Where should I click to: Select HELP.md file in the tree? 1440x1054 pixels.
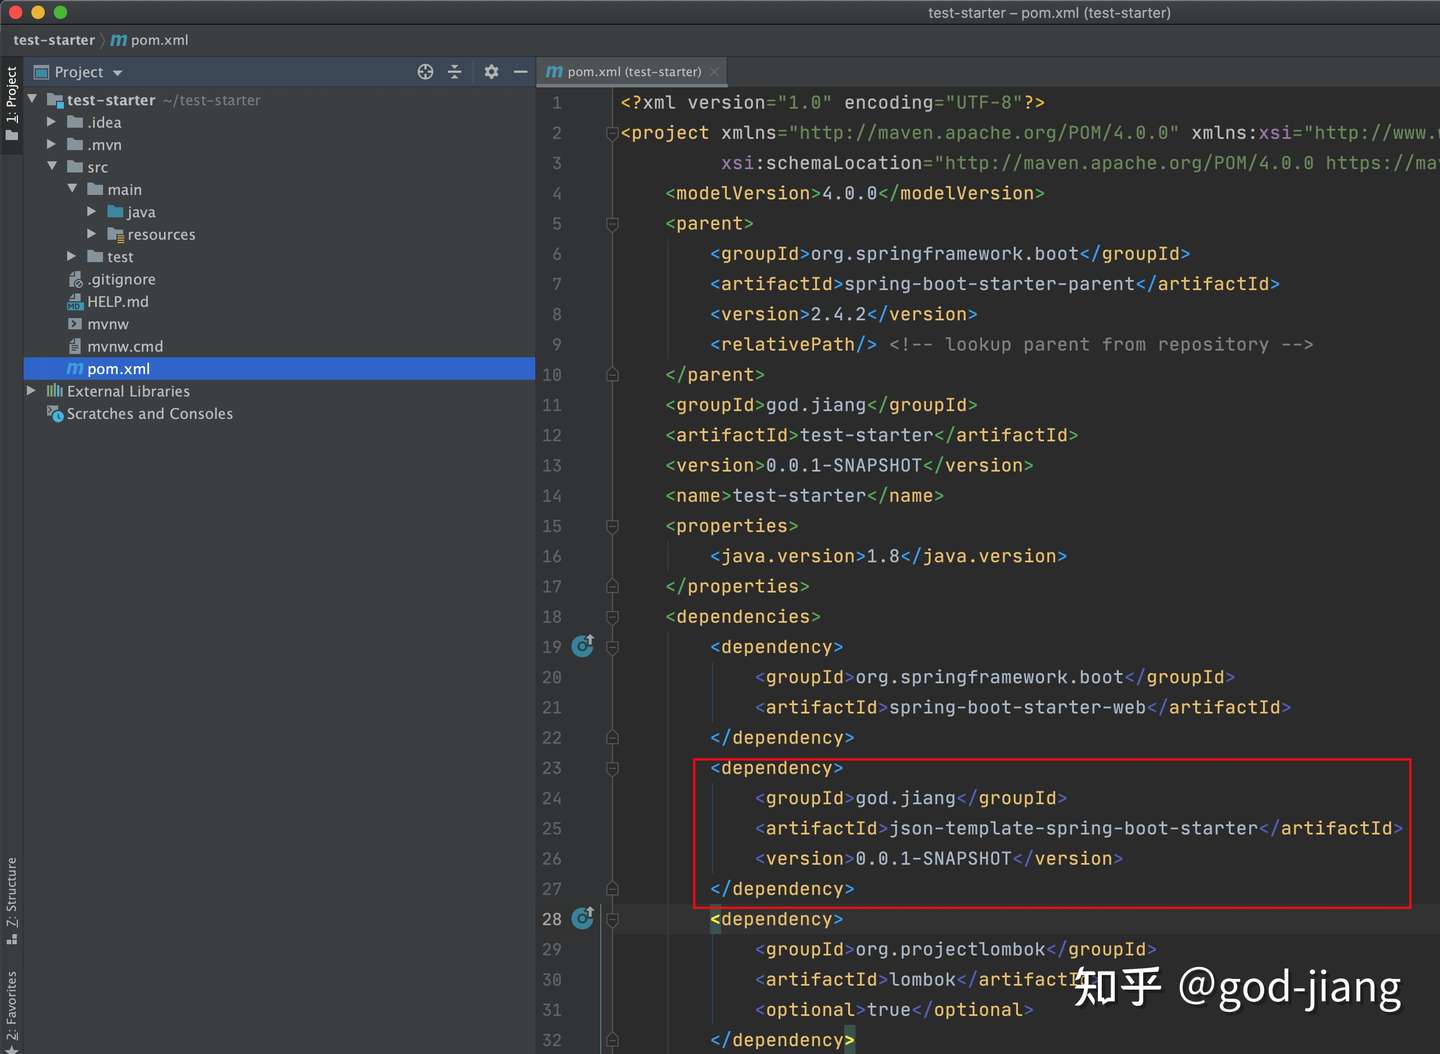click(118, 301)
